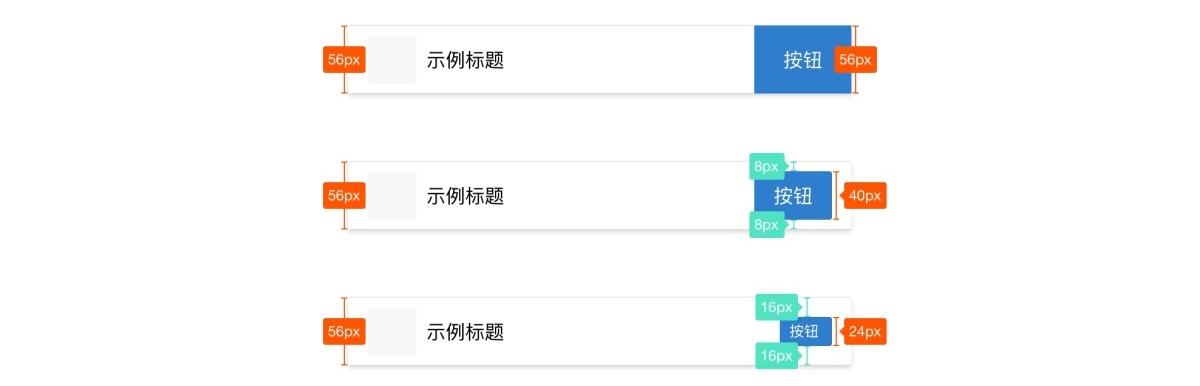Select the gray thumbnail in the bottom row
The image size is (1200, 386).
(392, 332)
